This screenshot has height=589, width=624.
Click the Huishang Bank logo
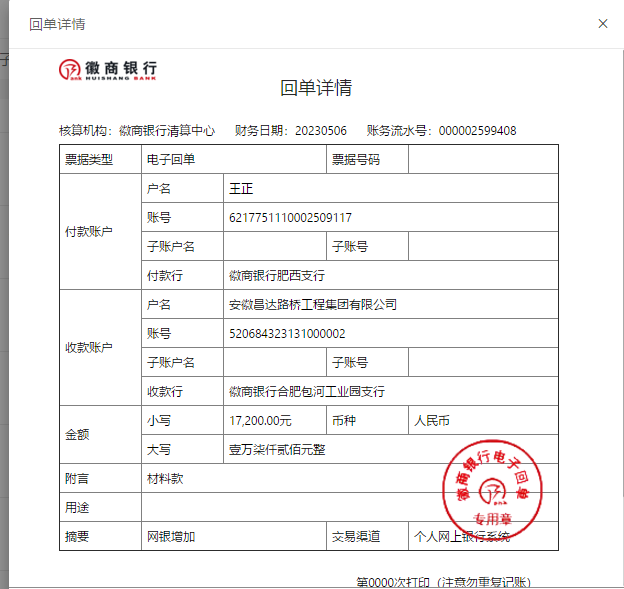[x=108, y=69]
